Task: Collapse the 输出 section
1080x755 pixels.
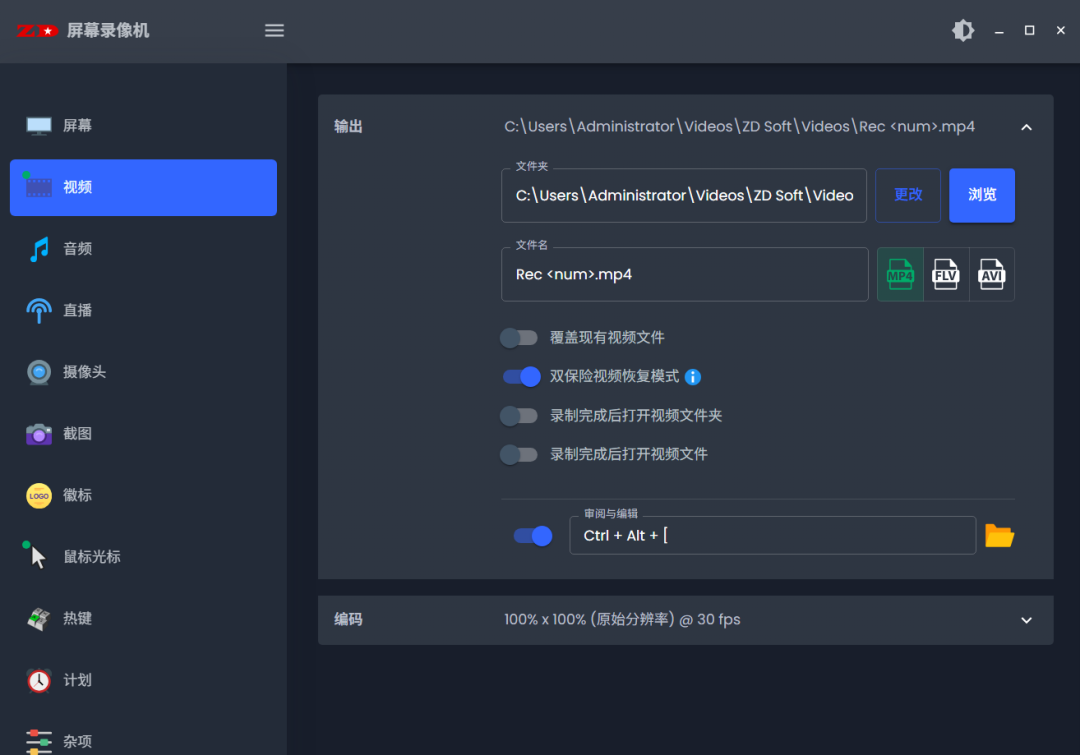Action: pyautogui.click(x=1026, y=127)
